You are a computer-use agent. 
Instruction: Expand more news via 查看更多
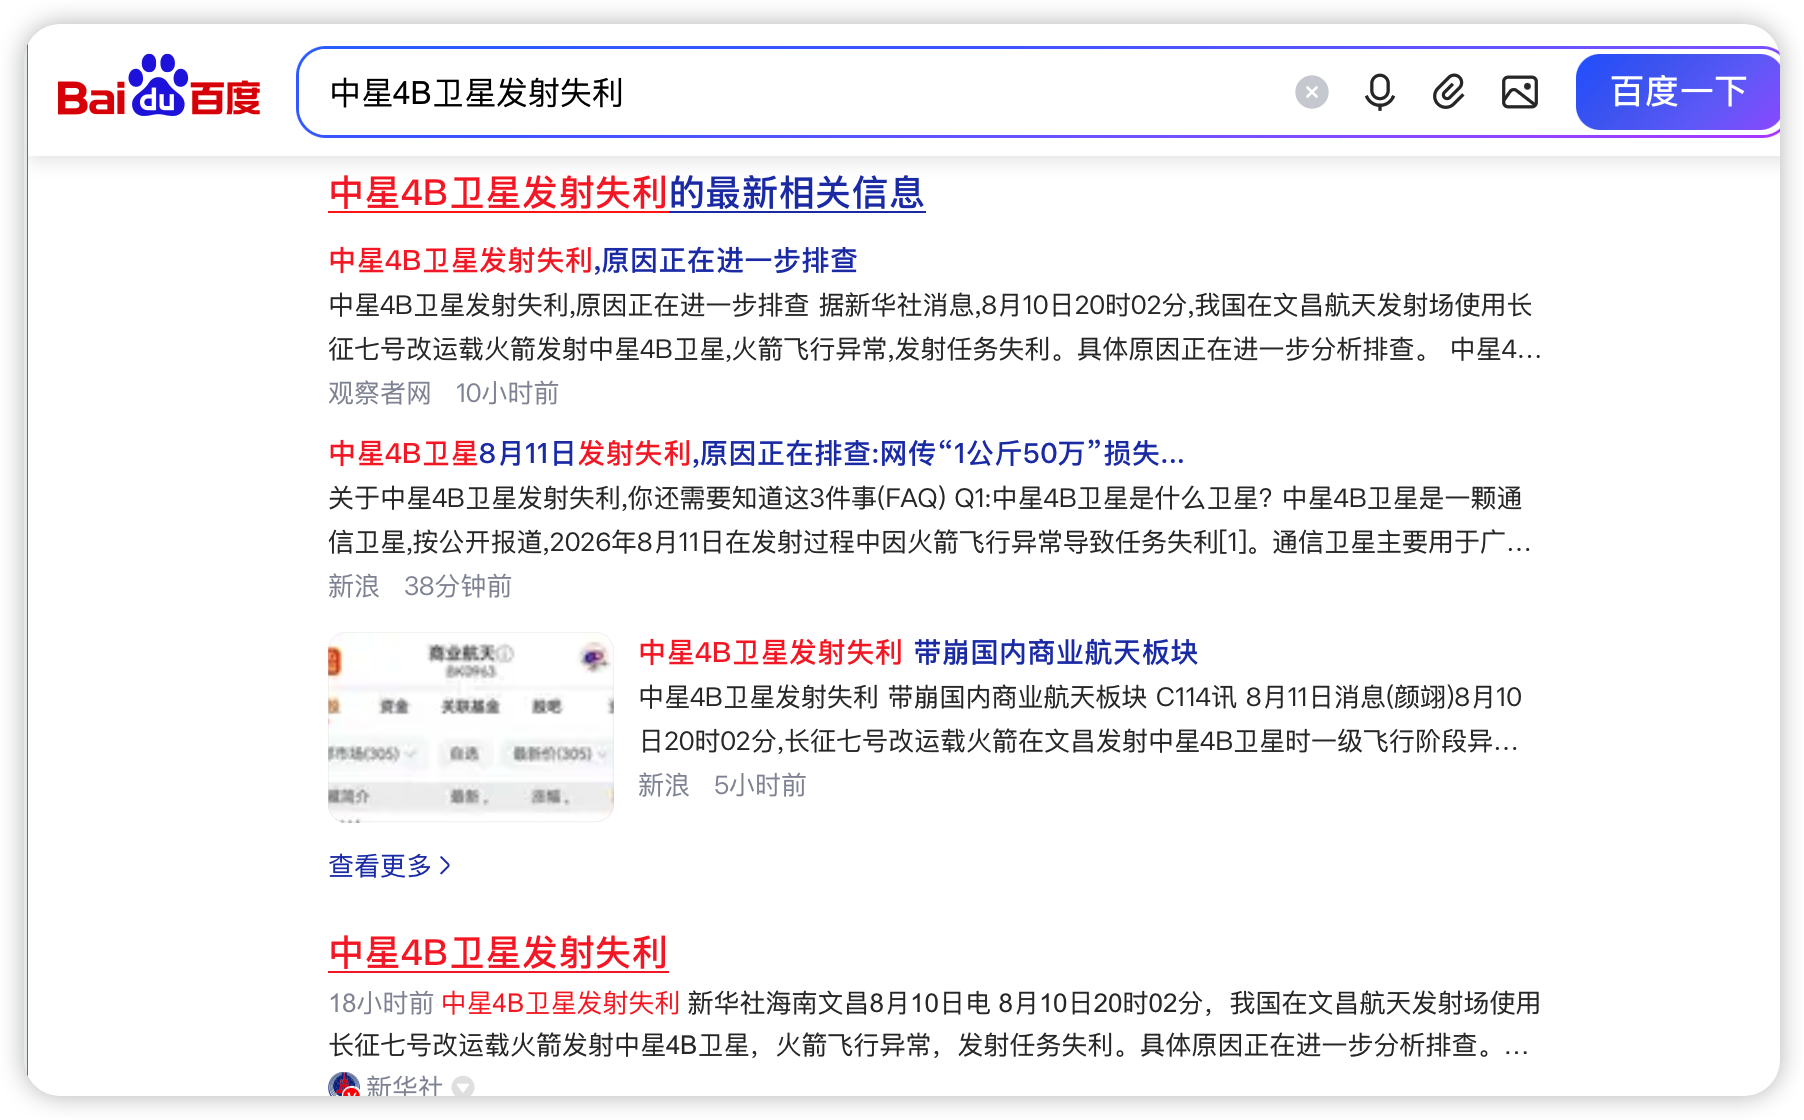click(x=390, y=865)
